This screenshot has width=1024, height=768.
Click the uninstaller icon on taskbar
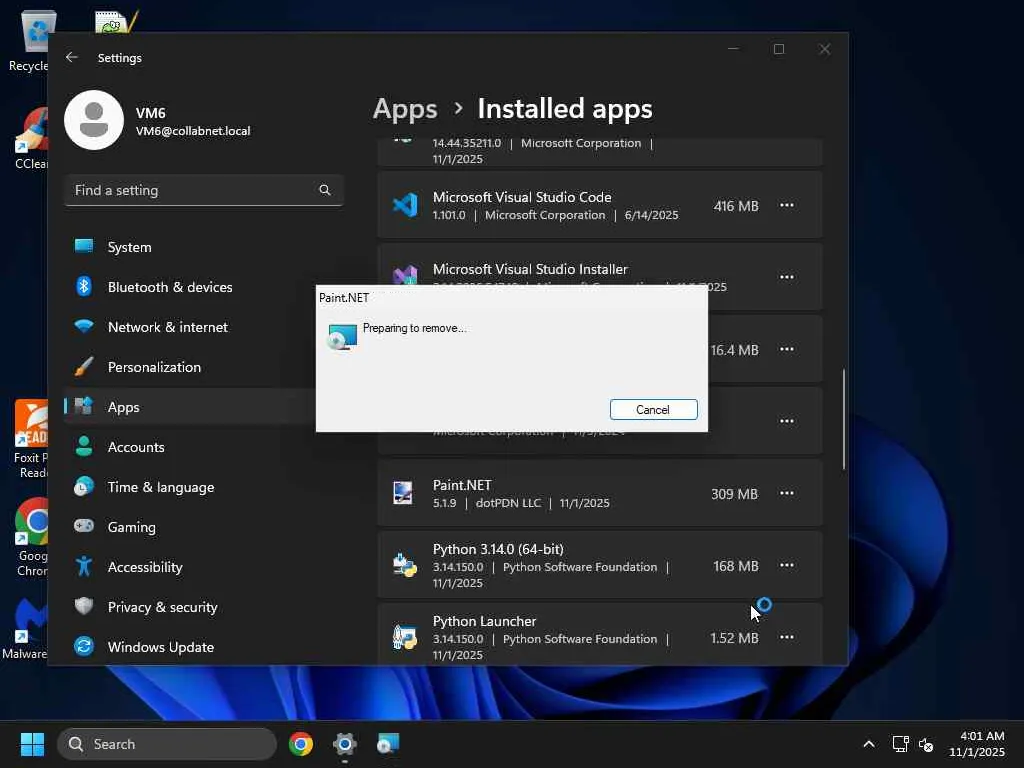click(388, 744)
